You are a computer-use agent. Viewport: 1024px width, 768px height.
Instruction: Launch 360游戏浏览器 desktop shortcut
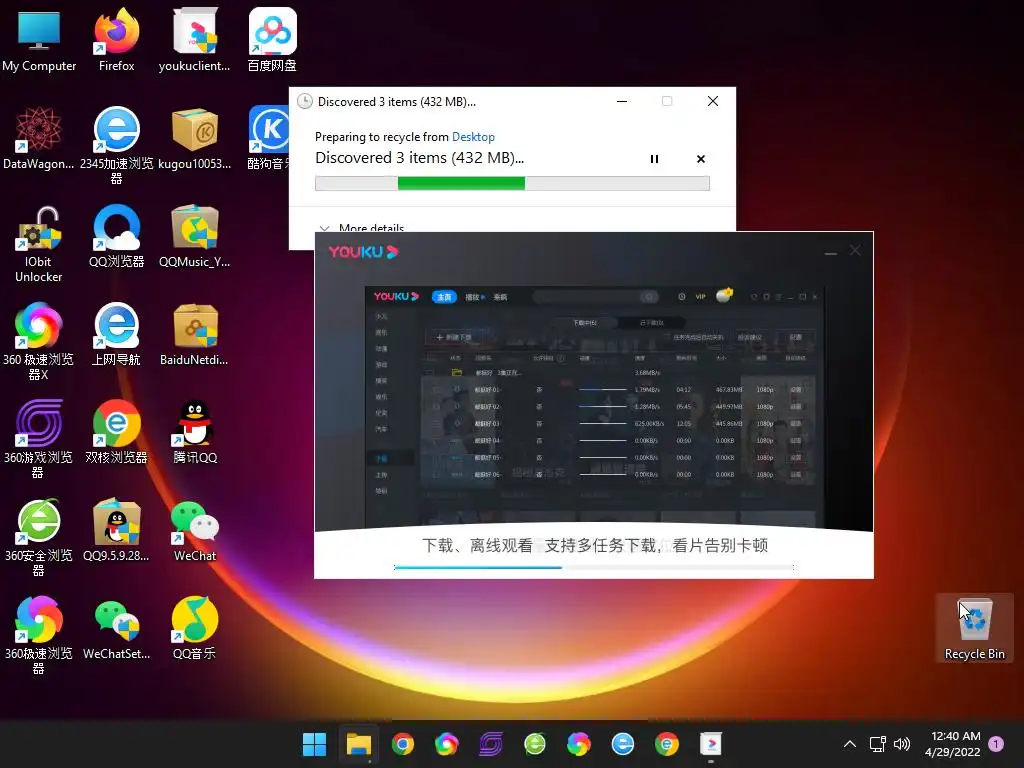39,439
